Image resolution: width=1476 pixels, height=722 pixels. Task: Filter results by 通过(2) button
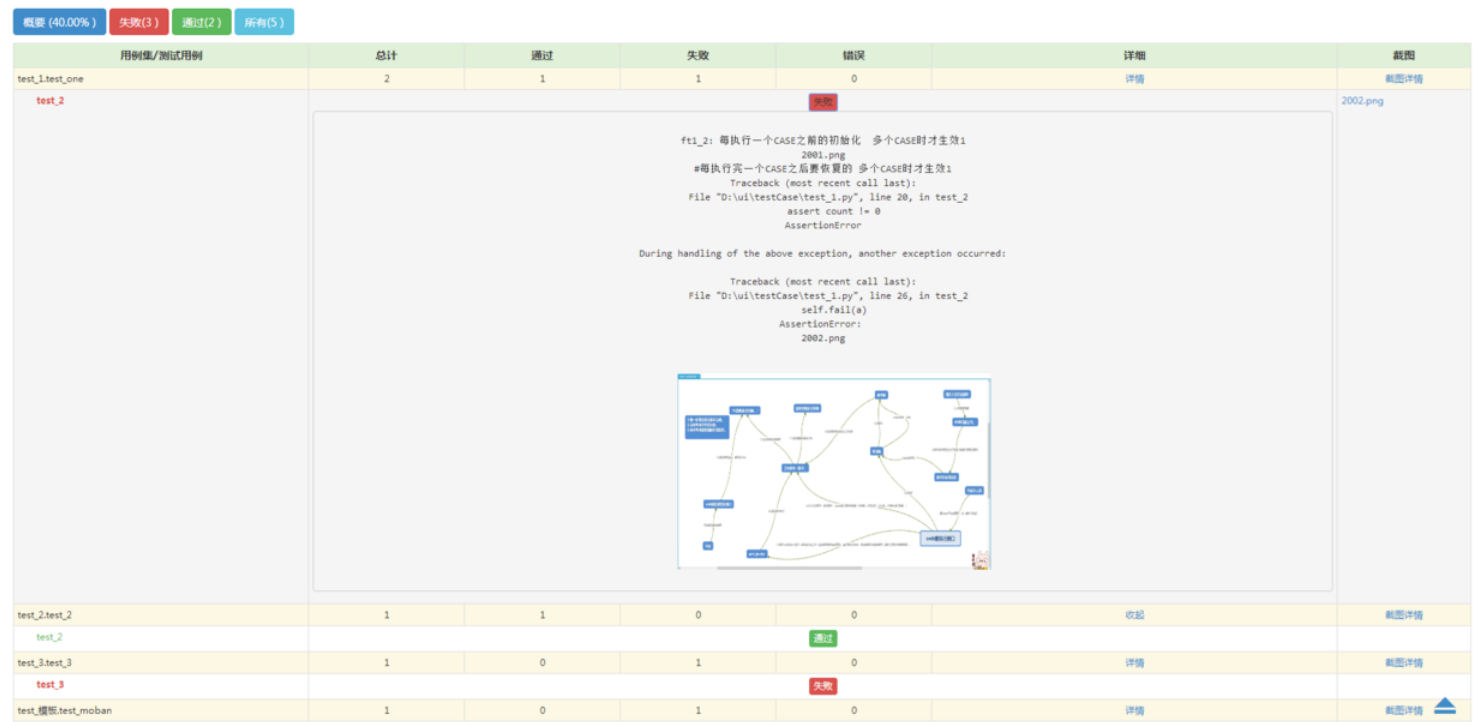click(201, 22)
